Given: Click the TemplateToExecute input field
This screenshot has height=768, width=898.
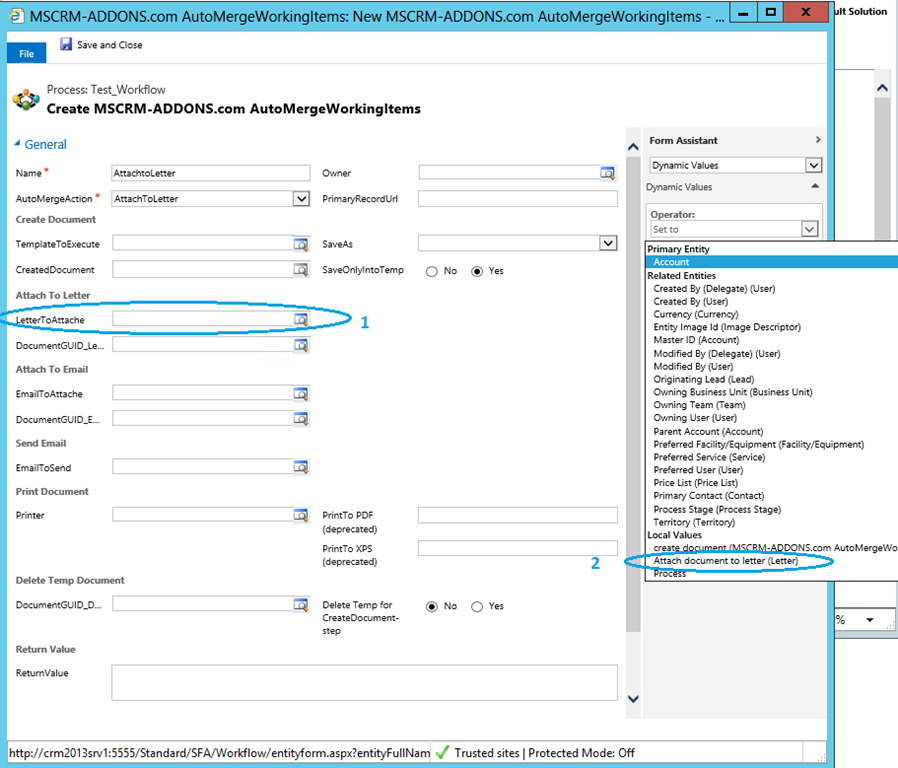Looking at the screenshot, I should 203,244.
